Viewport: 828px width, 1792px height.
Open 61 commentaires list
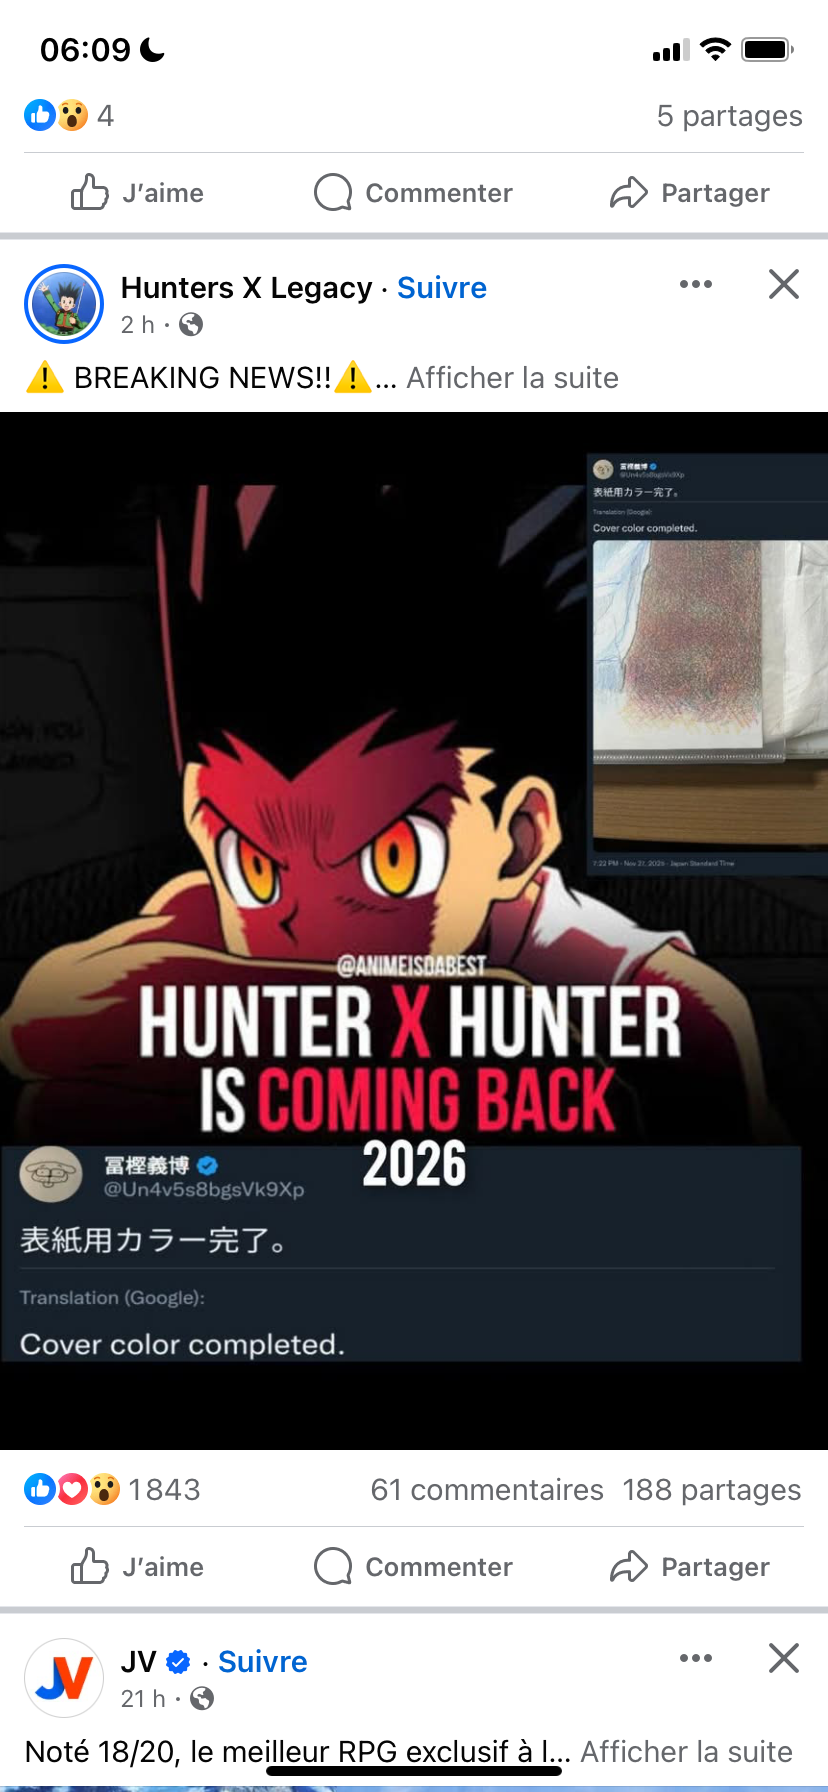coord(487,1490)
